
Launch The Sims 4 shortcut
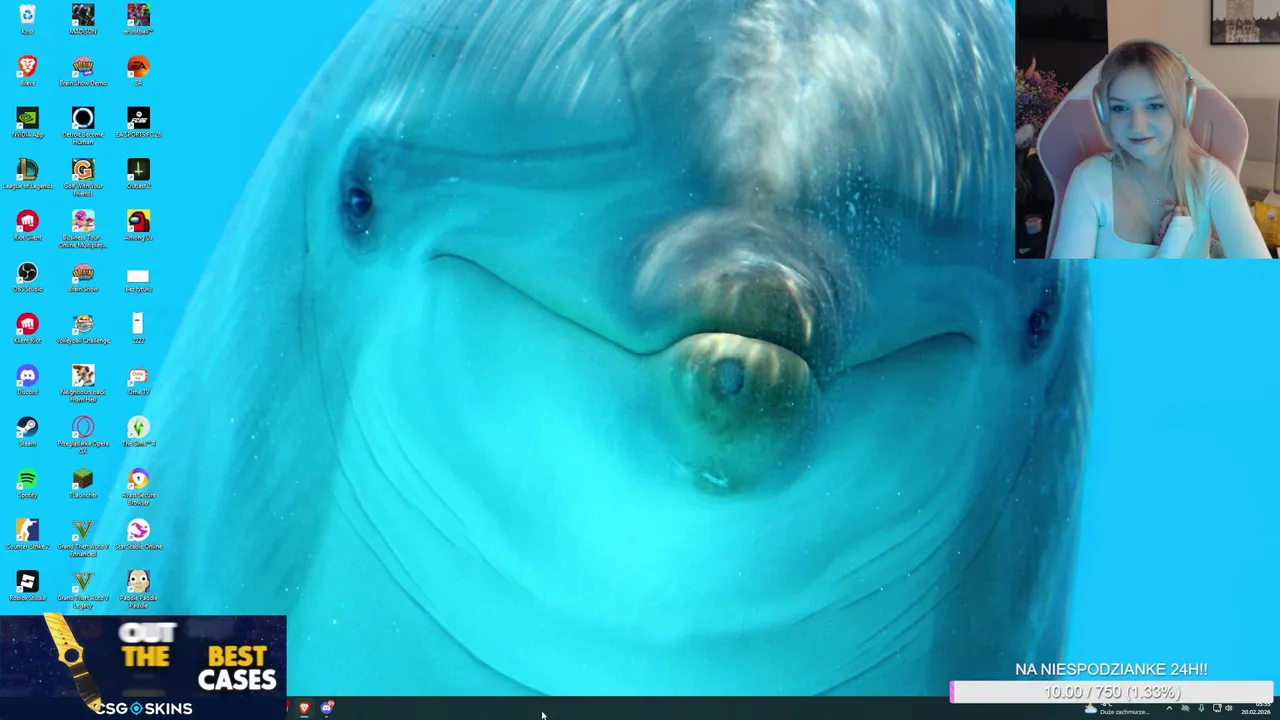point(138,432)
